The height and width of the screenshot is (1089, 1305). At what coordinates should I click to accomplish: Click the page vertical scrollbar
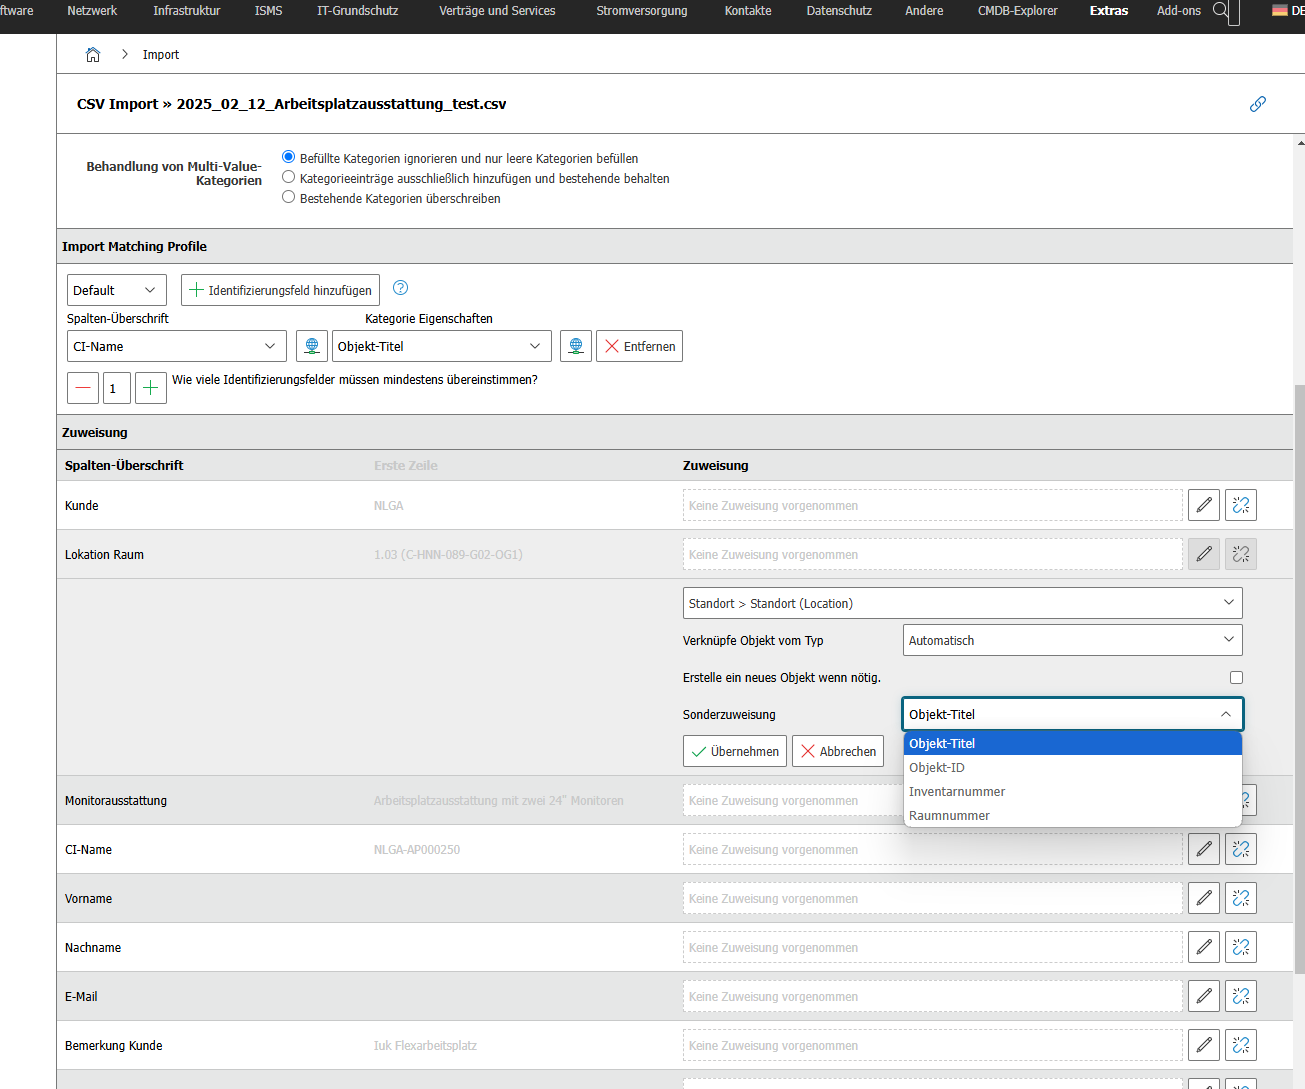(x=1300, y=679)
